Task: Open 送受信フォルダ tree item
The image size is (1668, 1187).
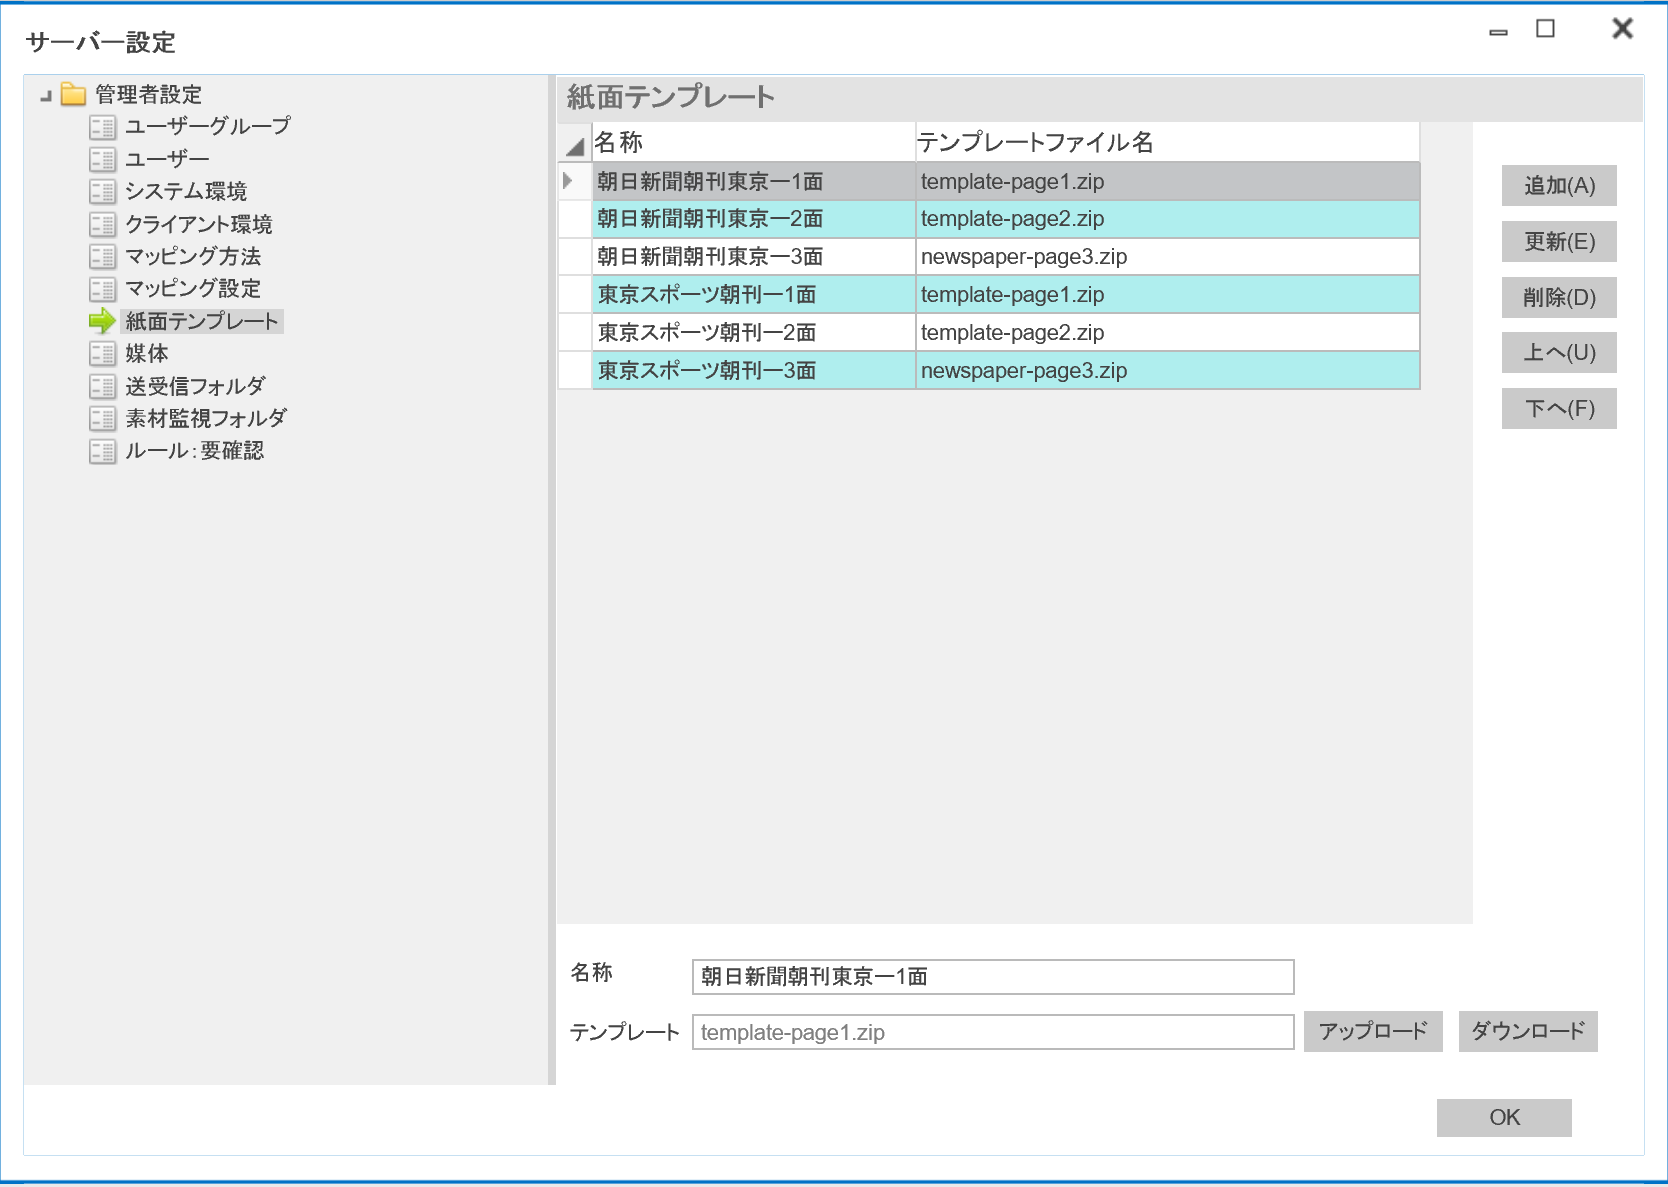Action: pos(195,386)
